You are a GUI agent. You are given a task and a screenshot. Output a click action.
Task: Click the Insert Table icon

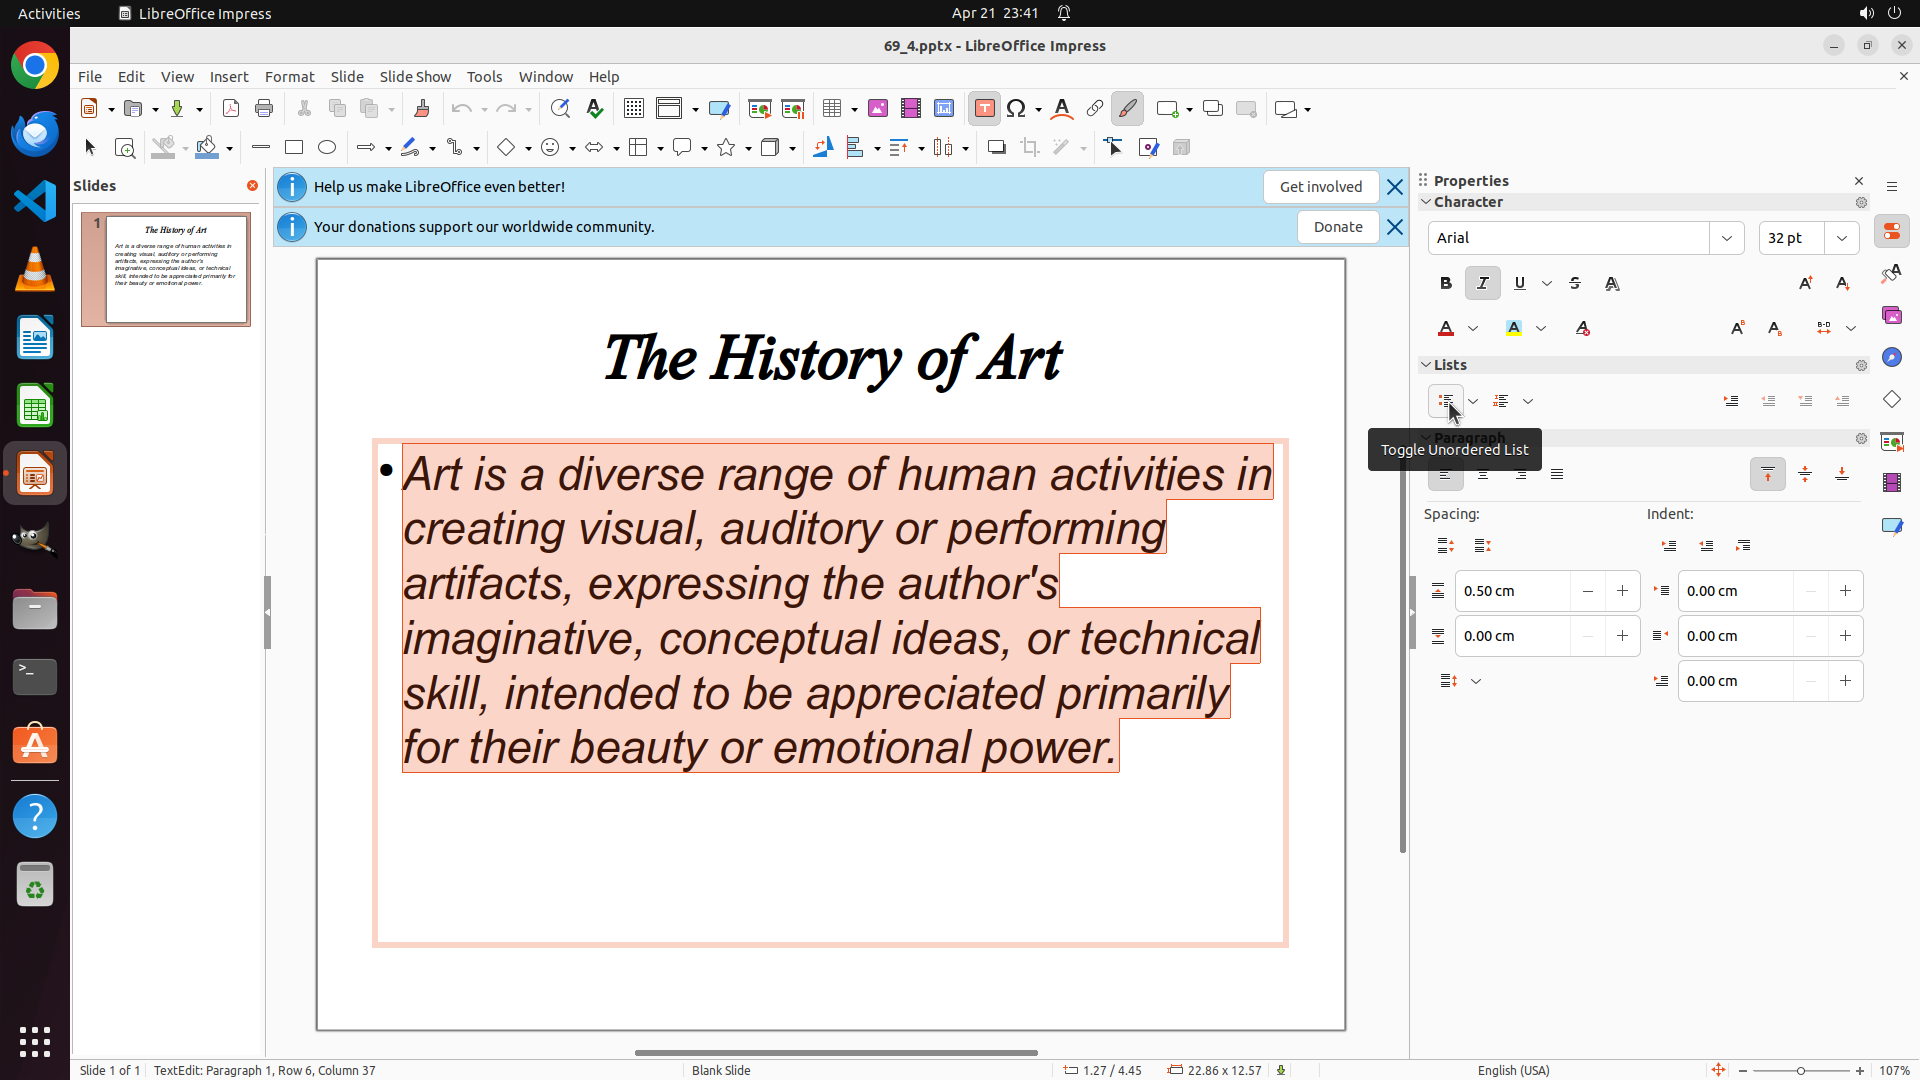tap(832, 109)
